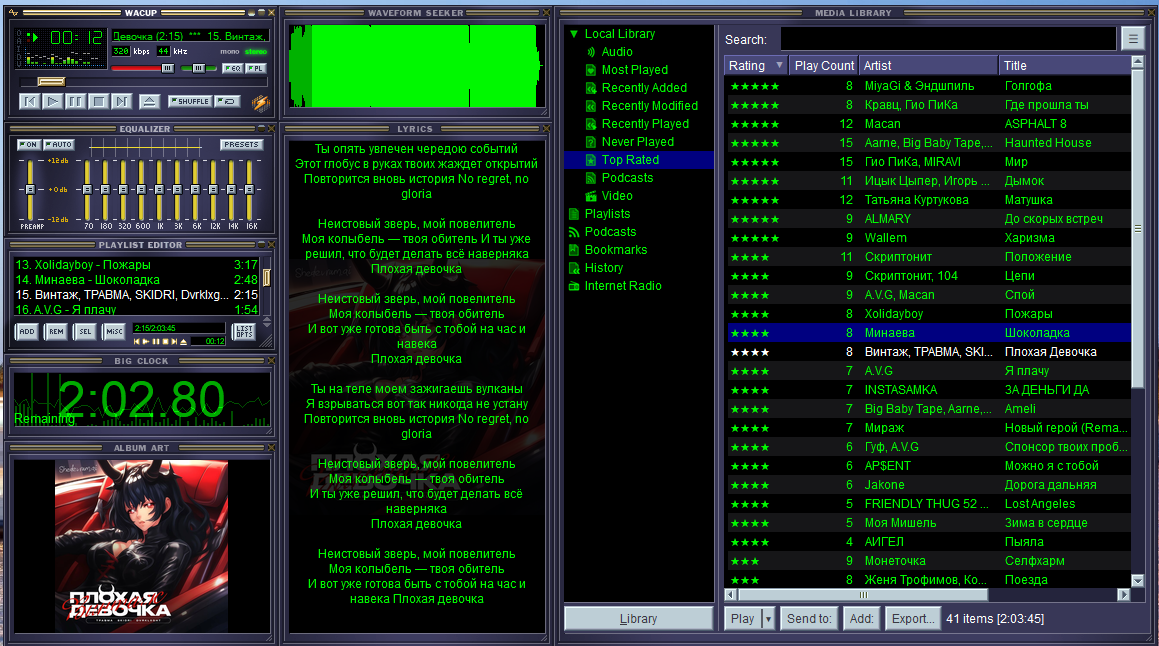Image resolution: width=1159 pixels, height=646 pixels.
Task: Click the waveform seeker display
Action: tap(415, 66)
